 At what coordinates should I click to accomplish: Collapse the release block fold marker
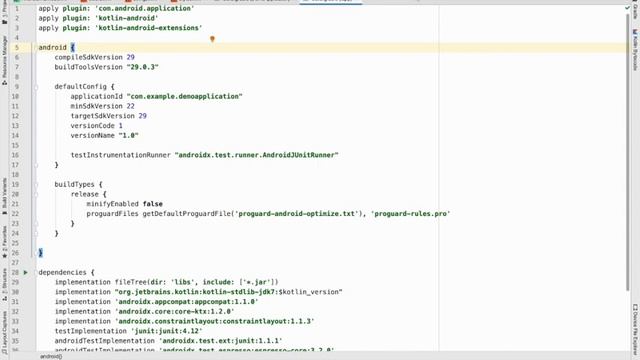click(36, 194)
